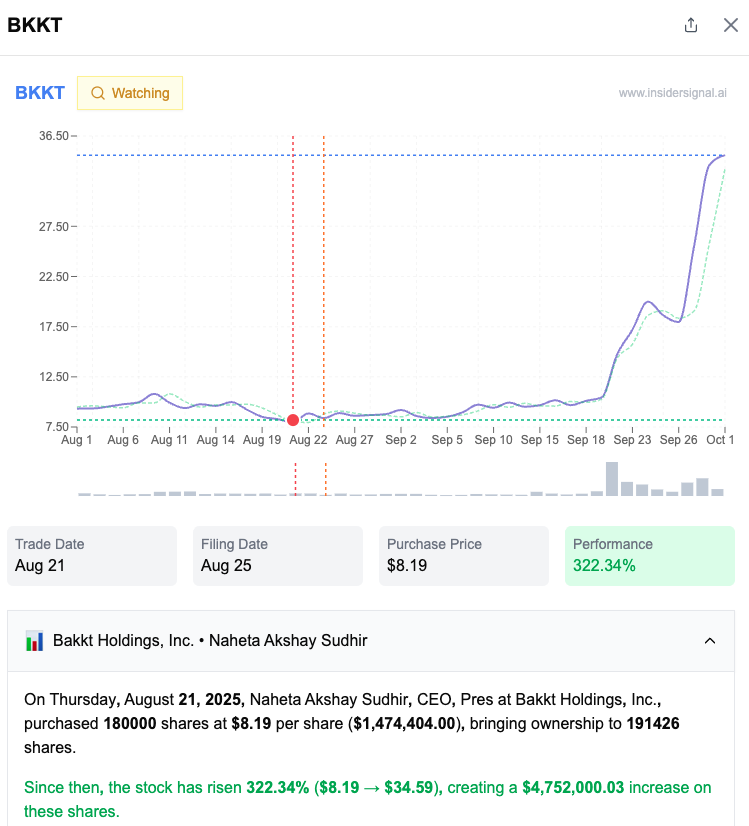Close the BKKT detail panel
The width and height of the screenshot is (749, 826).
(x=731, y=25)
